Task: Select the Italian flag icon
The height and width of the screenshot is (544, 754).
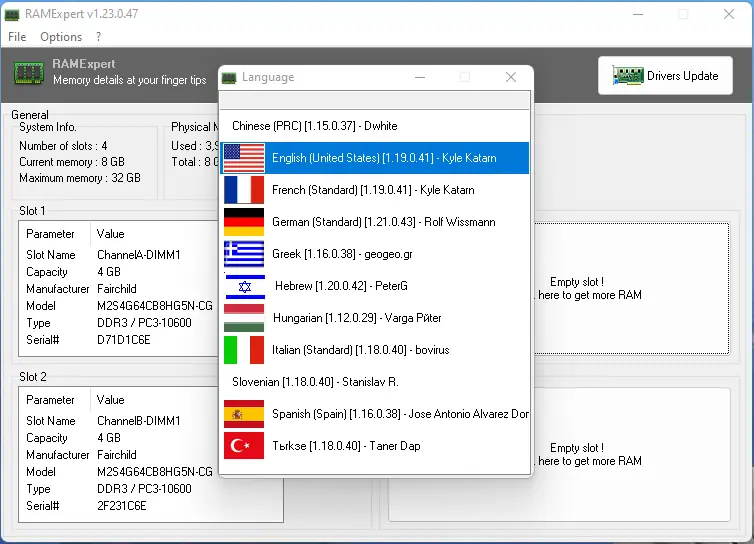Action: 244,350
